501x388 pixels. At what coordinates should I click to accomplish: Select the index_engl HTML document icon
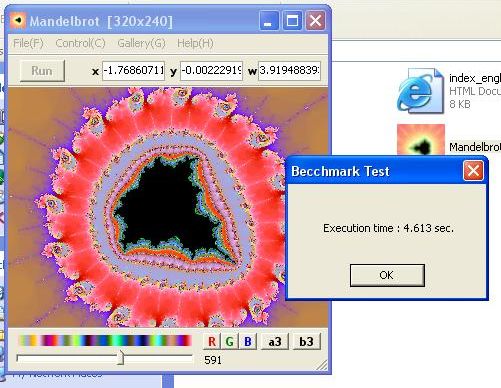click(420, 91)
